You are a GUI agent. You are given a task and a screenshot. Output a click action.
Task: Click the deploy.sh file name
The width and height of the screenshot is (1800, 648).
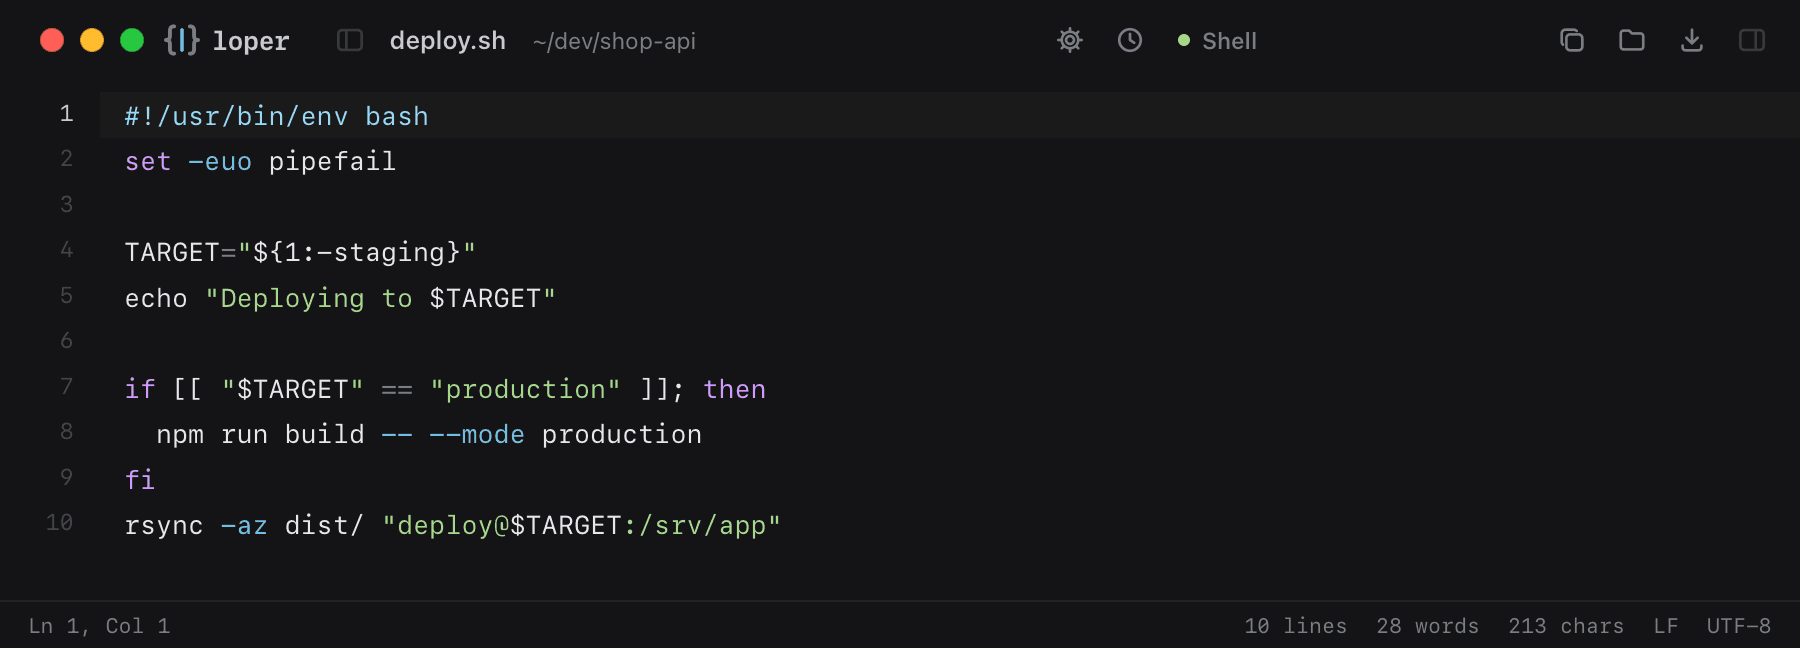pyautogui.click(x=448, y=41)
